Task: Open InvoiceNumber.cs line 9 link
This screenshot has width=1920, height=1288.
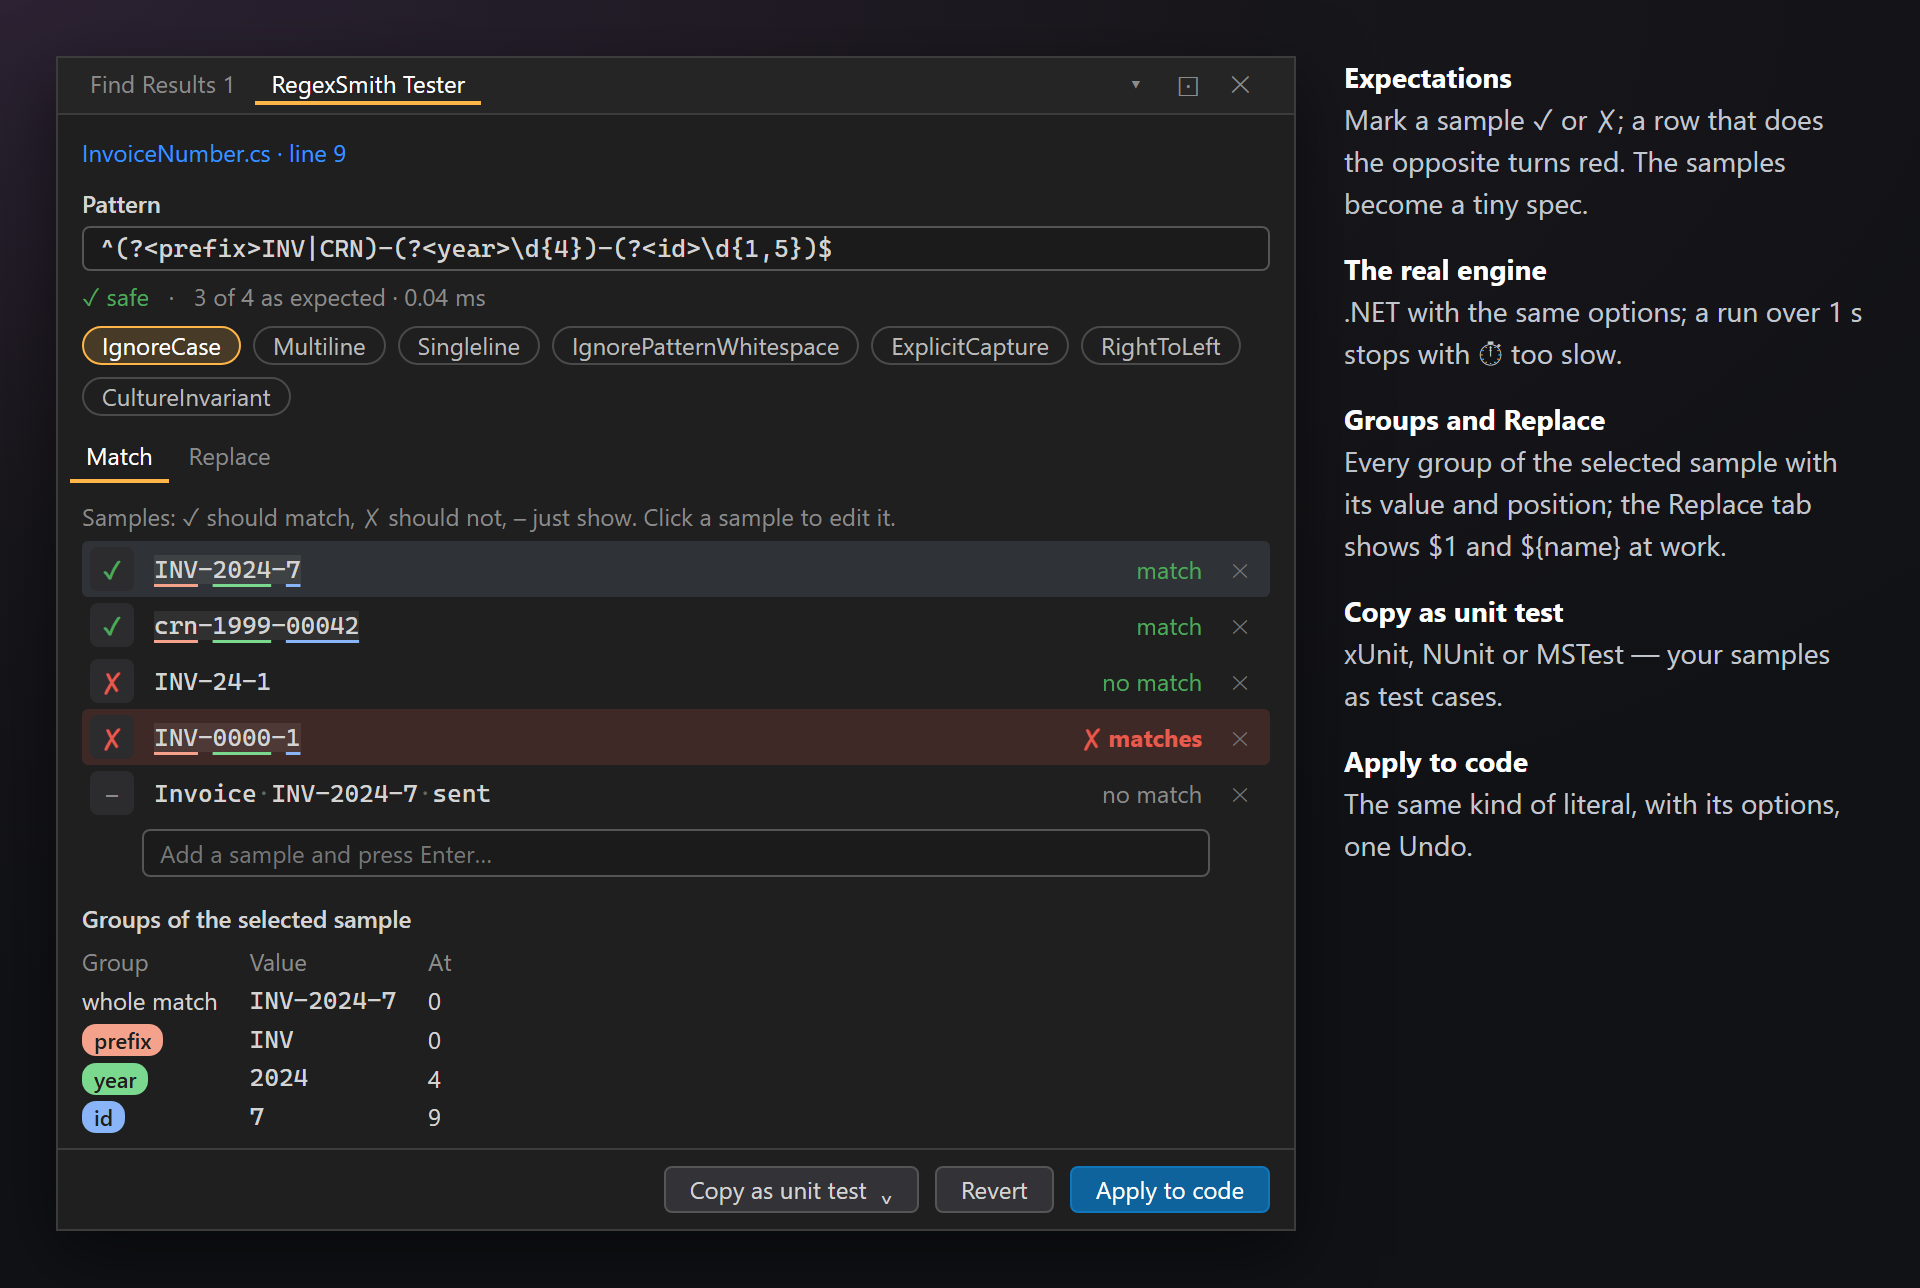Action: pos(214,154)
